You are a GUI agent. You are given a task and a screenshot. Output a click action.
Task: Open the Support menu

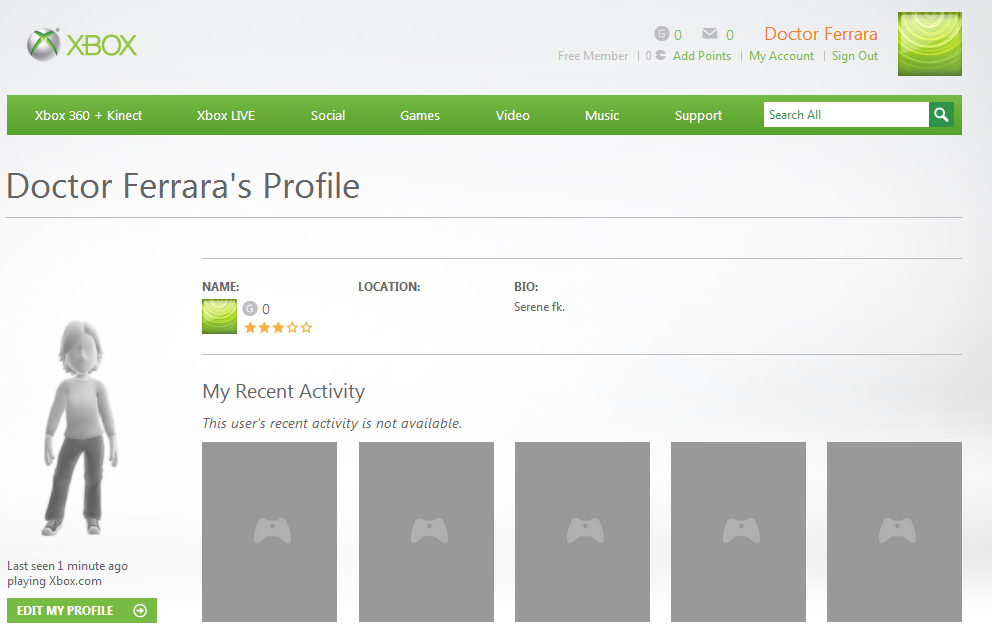click(698, 115)
